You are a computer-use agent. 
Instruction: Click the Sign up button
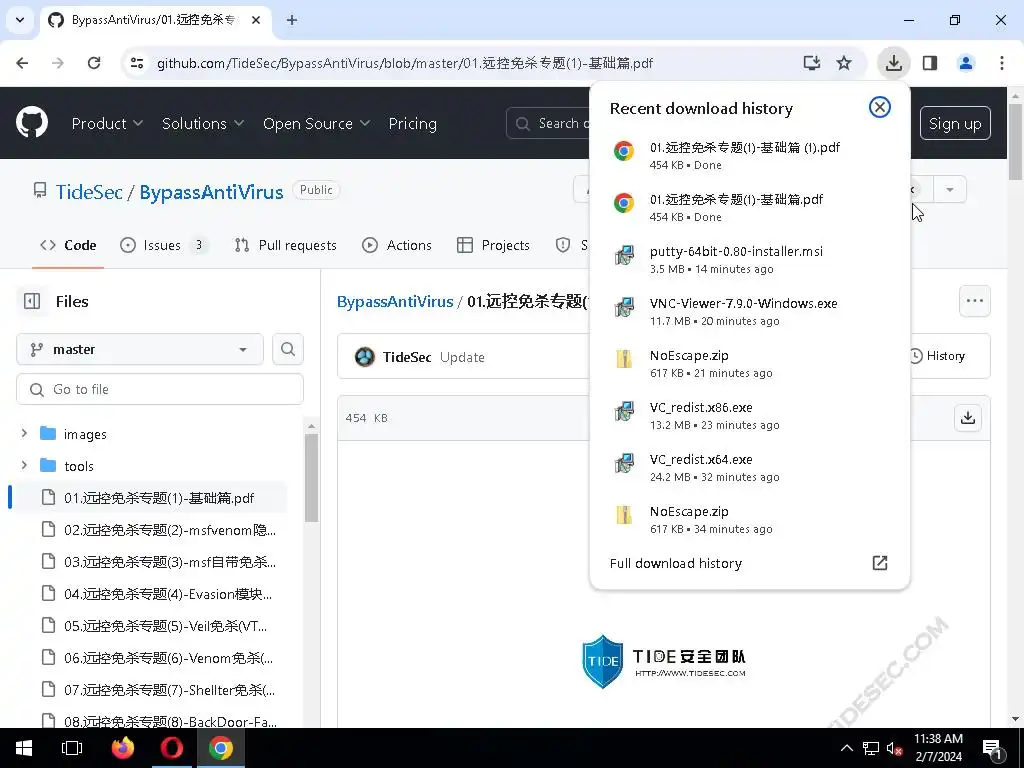(955, 123)
